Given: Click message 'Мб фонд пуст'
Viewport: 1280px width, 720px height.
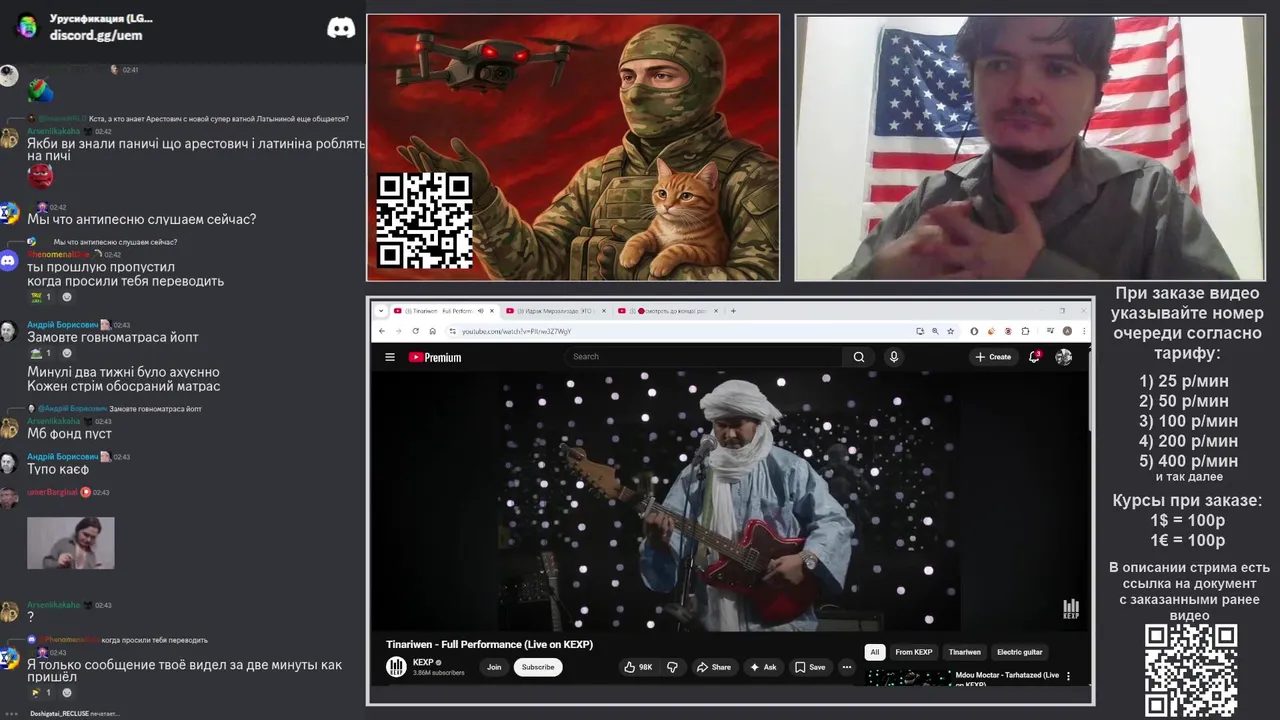Looking at the screenshot, I should tap(69, 434).
